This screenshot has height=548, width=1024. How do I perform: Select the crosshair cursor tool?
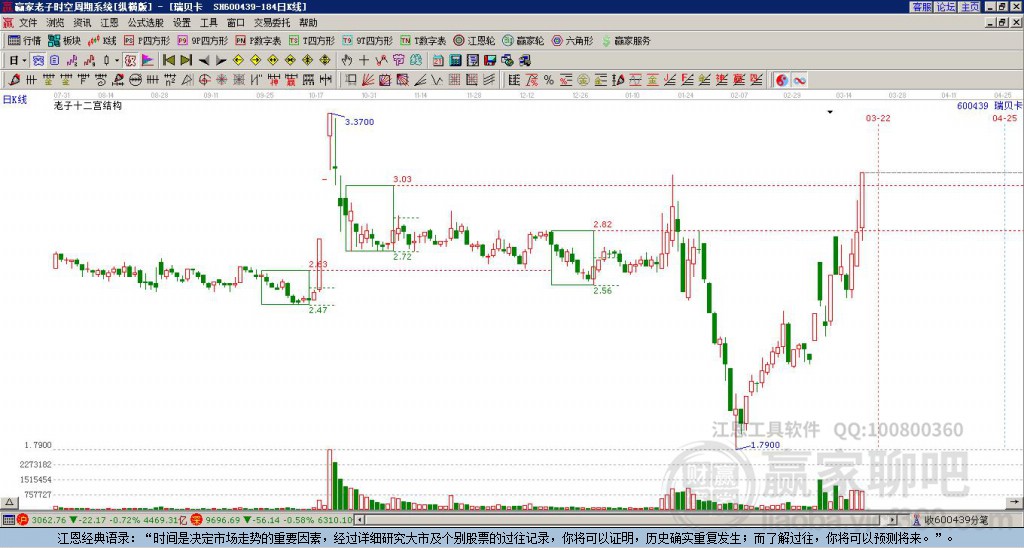364,60
